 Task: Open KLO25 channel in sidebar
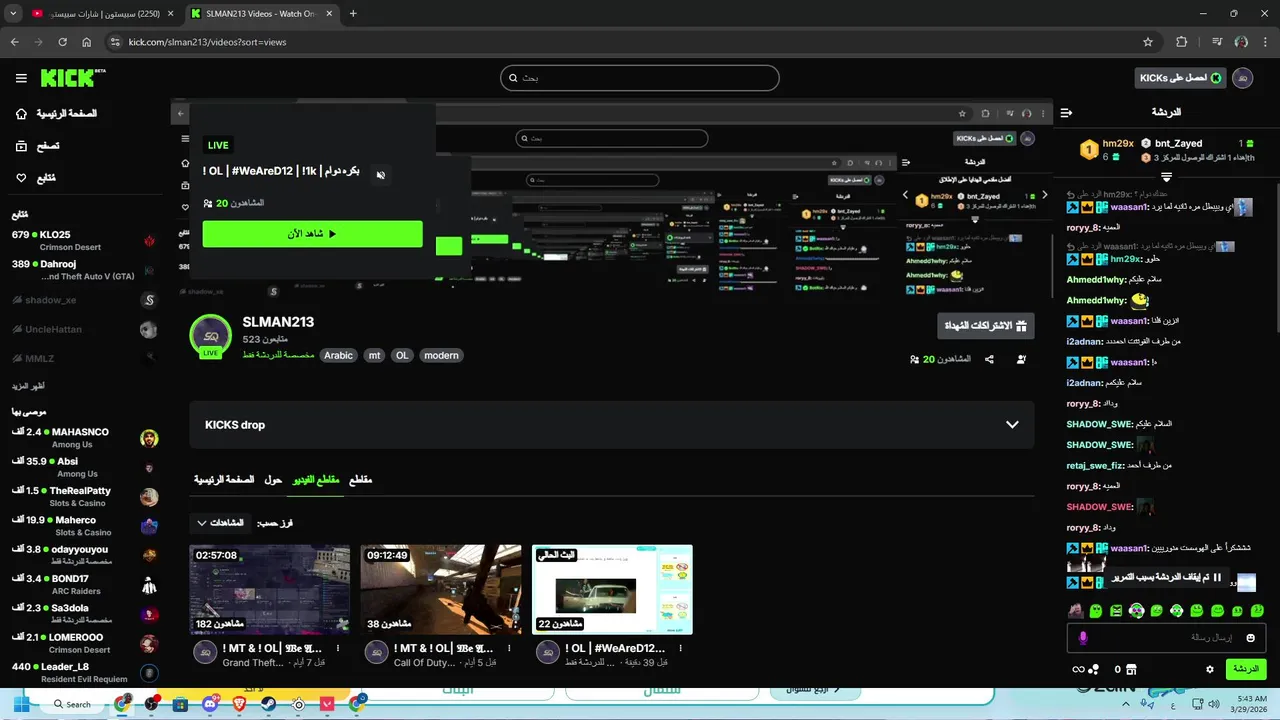(84, 240)
